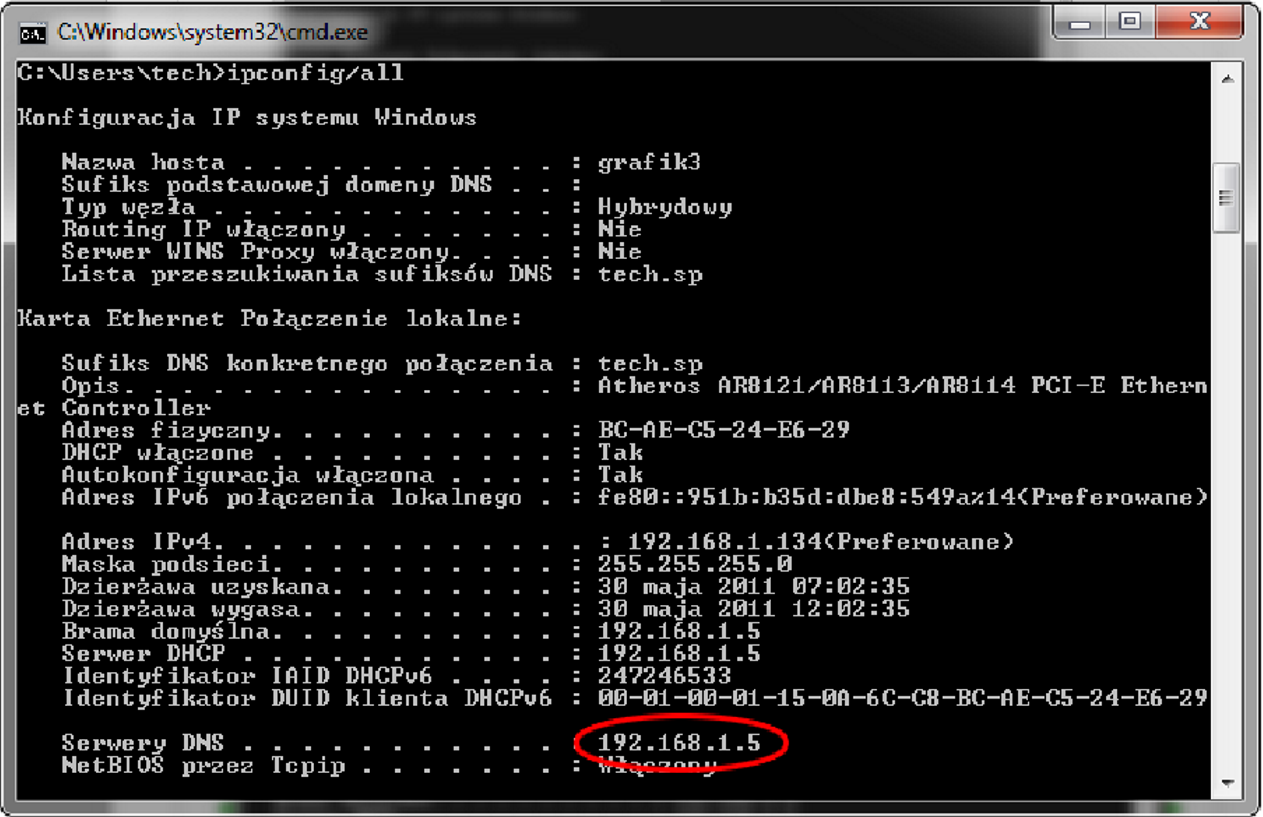Click the ipconfig/all command line
The height and width of the screenshot is (817, 1263).
pyautogui.click(x=211, y=73)
